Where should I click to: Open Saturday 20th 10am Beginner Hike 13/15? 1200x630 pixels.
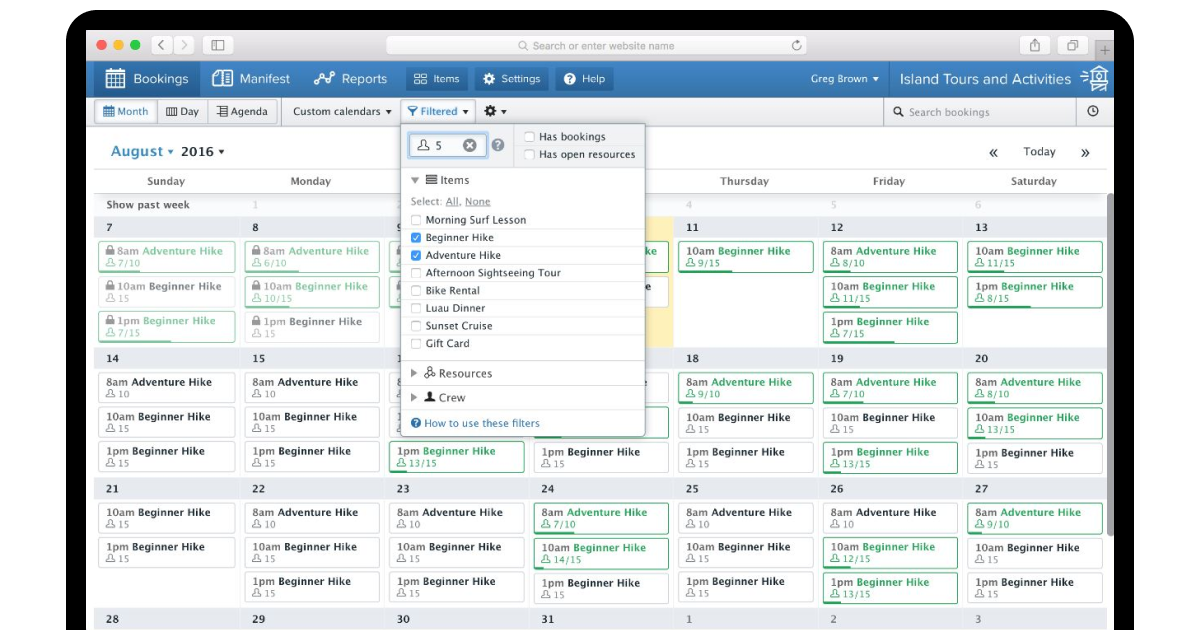tap(1035, 423)
